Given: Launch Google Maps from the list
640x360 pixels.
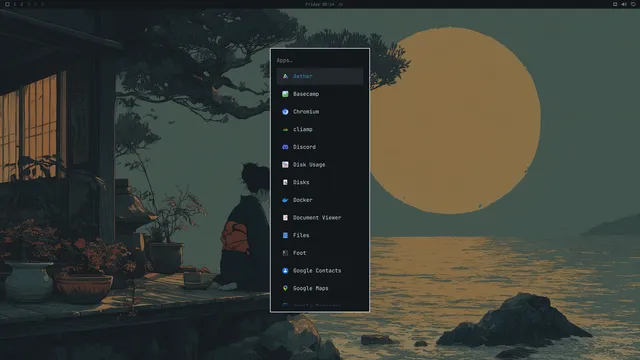Looking at the screenshot, I should point(320,288).
